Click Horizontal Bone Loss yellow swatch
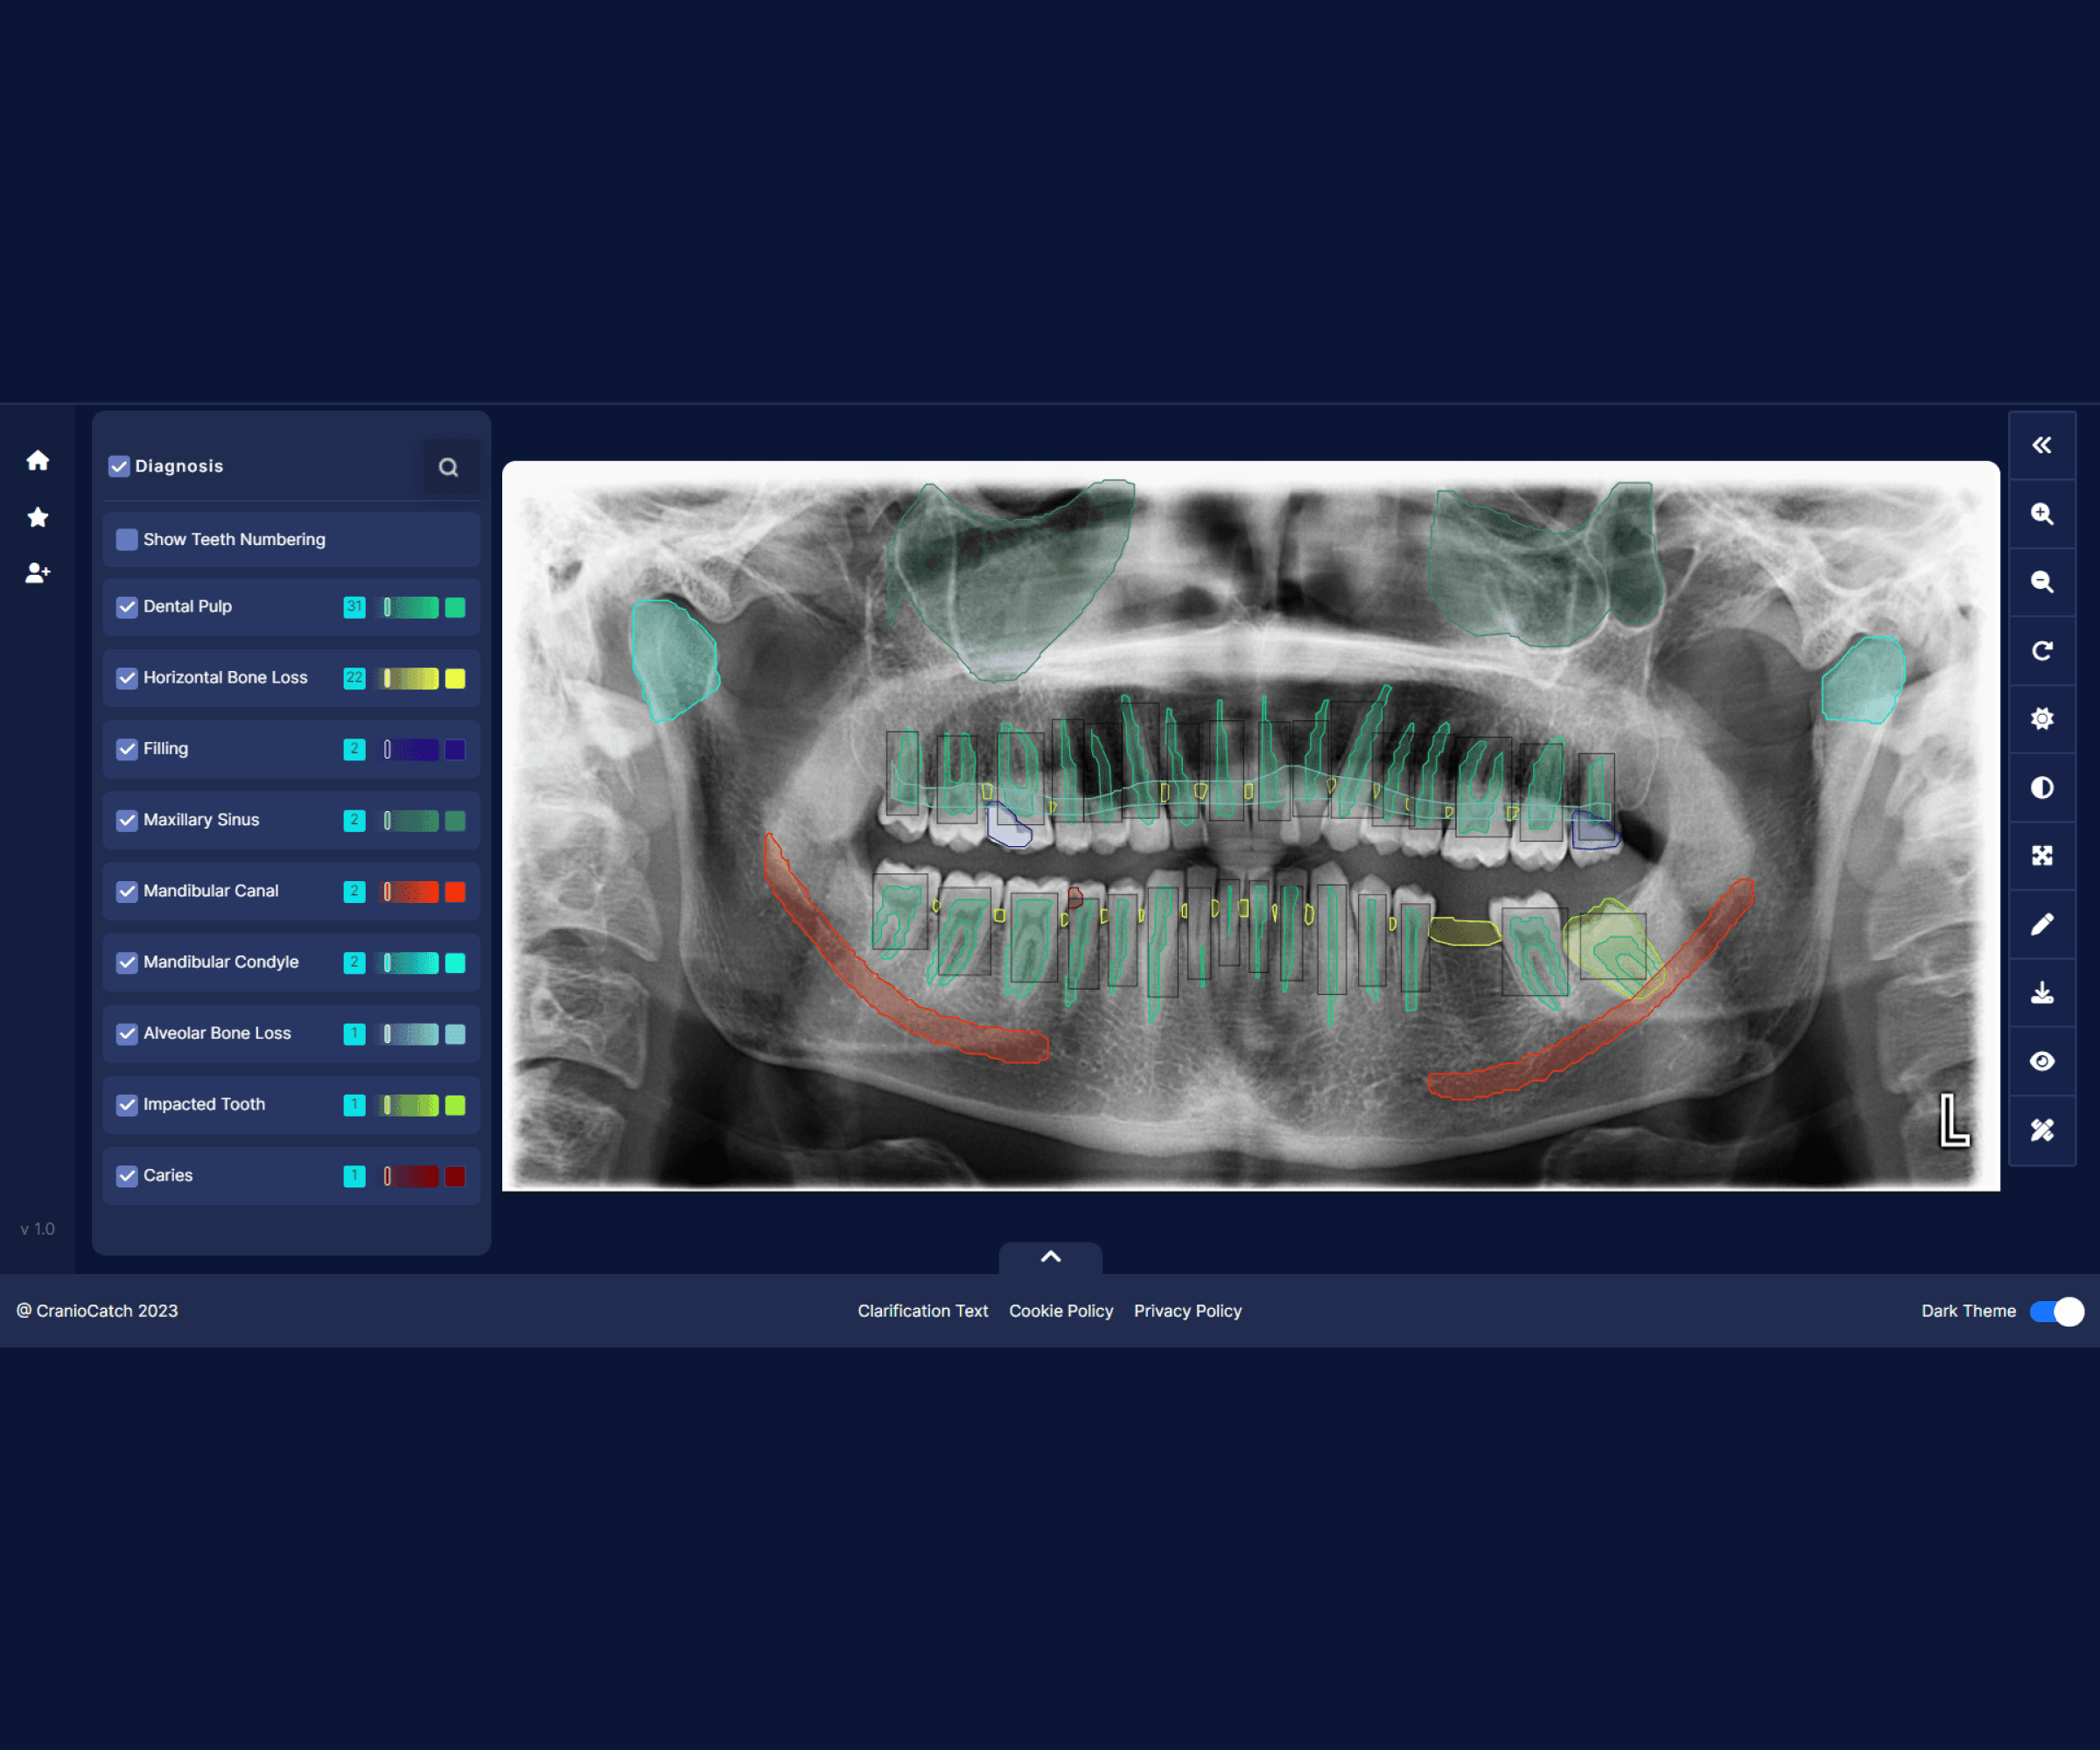This screenshot has height=1750, width=2100. (x=455, y=678)
